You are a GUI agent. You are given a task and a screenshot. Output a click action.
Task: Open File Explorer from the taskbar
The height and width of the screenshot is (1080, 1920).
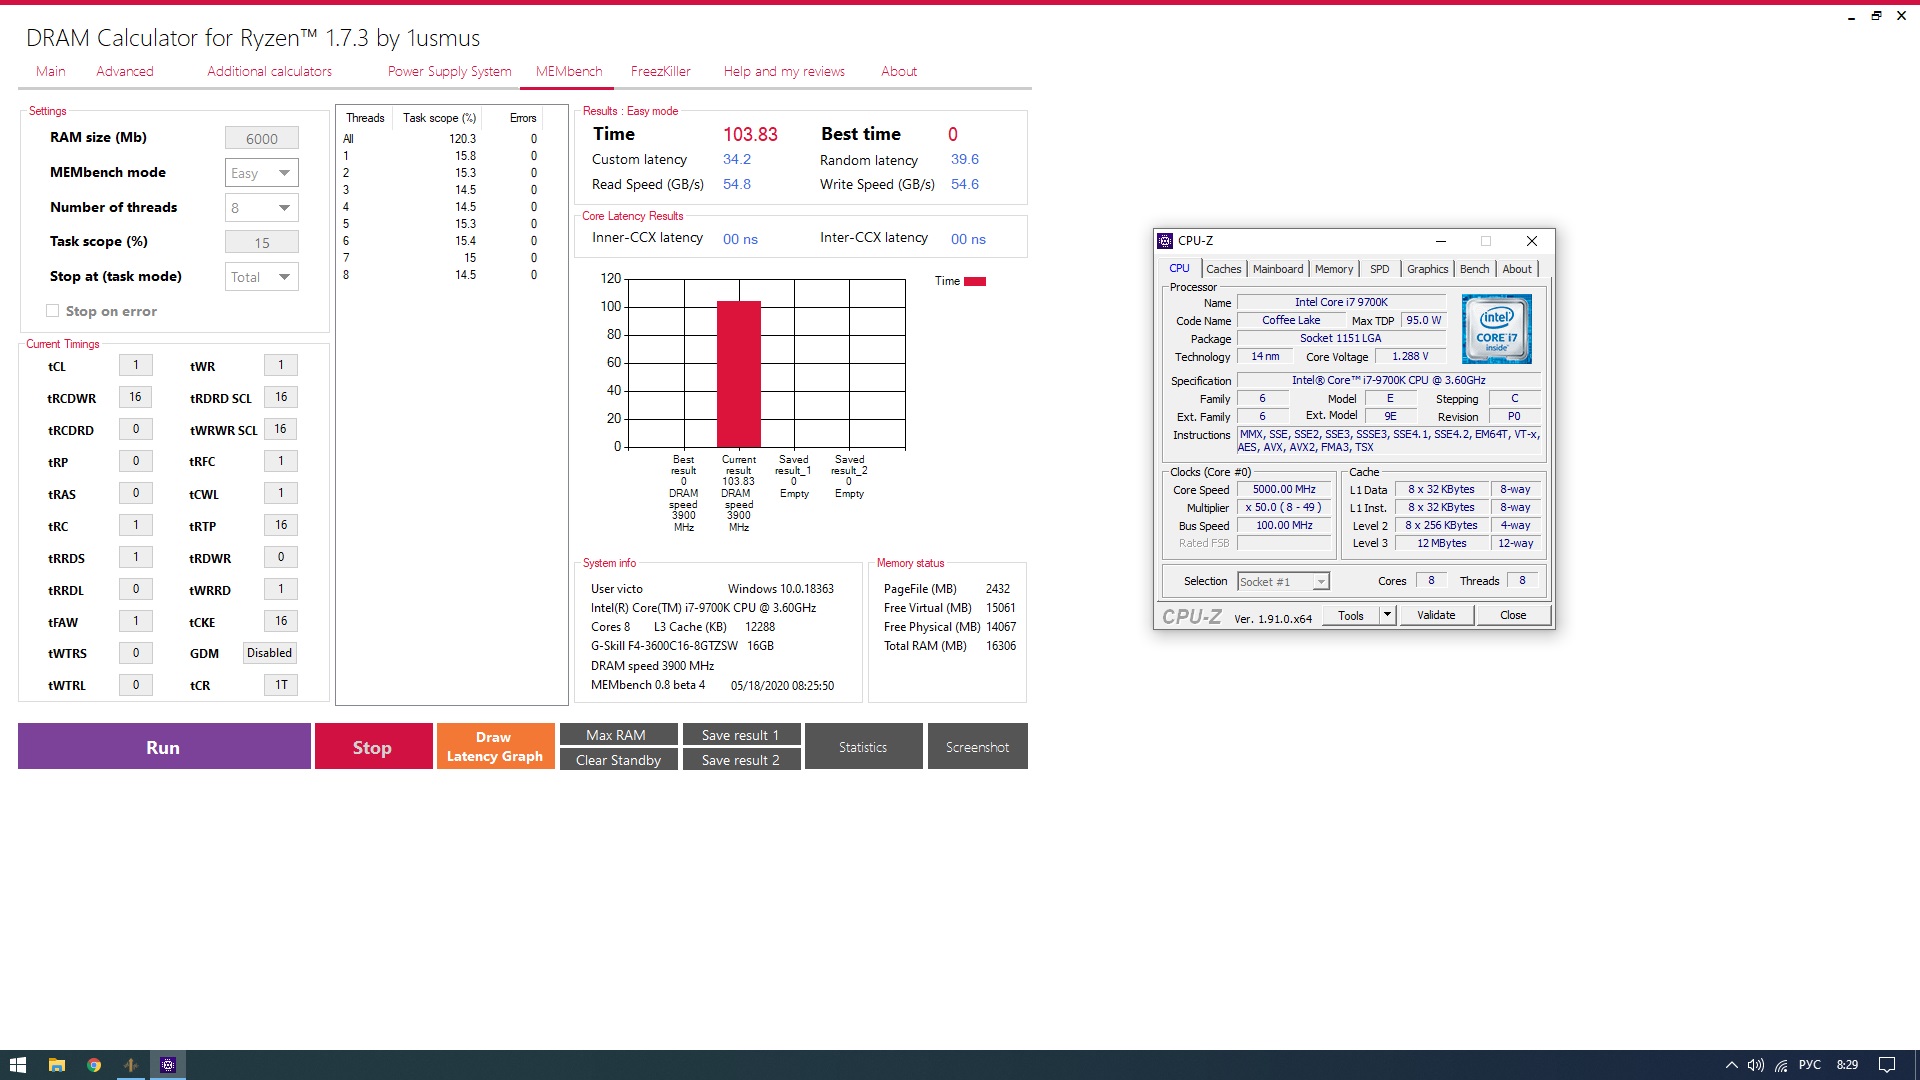click(57, 1065)
